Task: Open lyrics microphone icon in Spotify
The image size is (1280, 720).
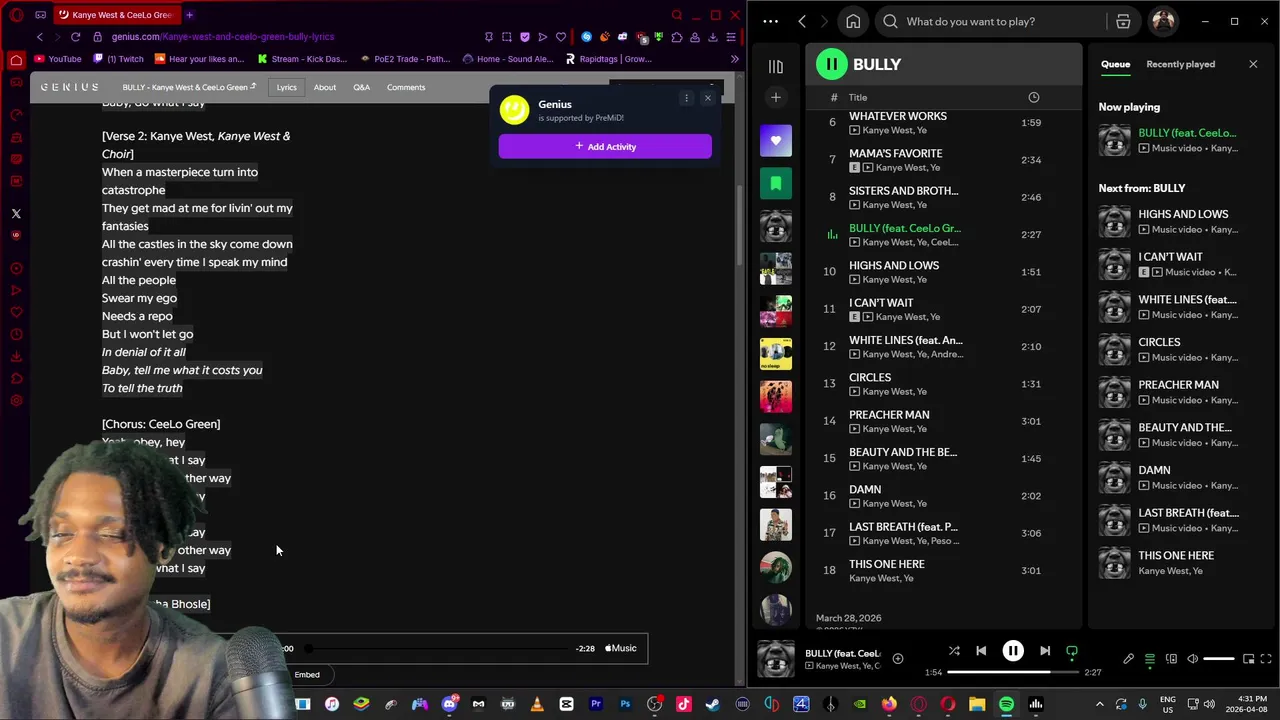Action: 1129,659
